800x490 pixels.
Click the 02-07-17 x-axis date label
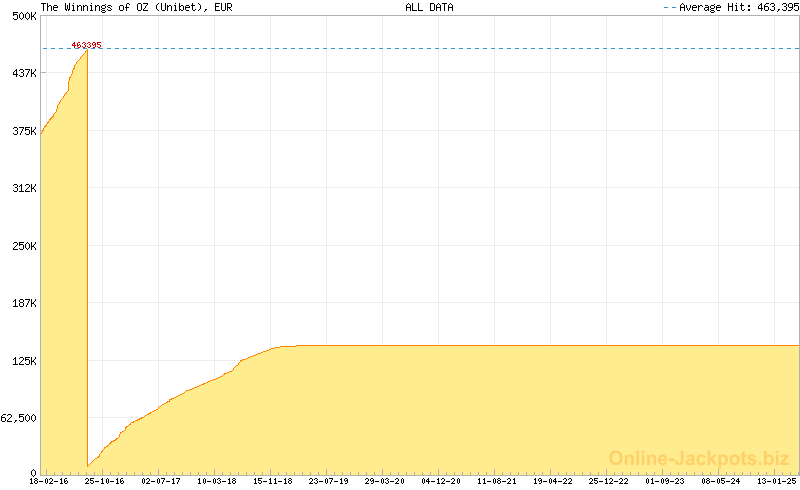pyautogui.click(x=160, y=481)
